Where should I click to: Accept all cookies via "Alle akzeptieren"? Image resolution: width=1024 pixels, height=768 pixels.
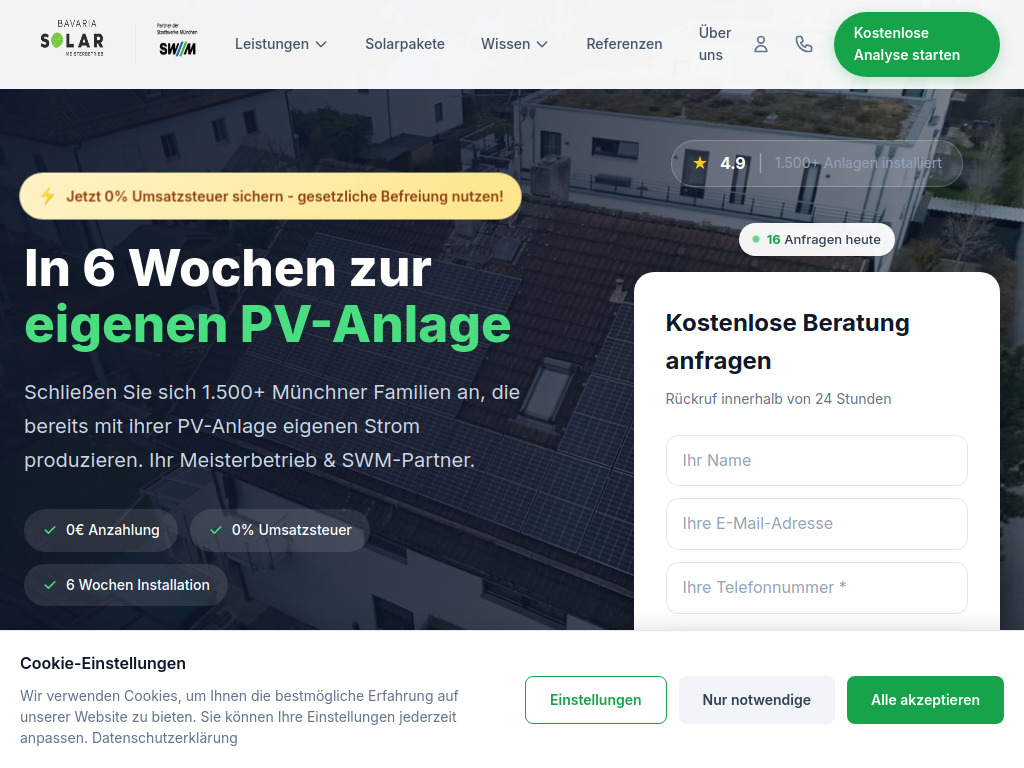pyautogui.click(x=925, y=700)
